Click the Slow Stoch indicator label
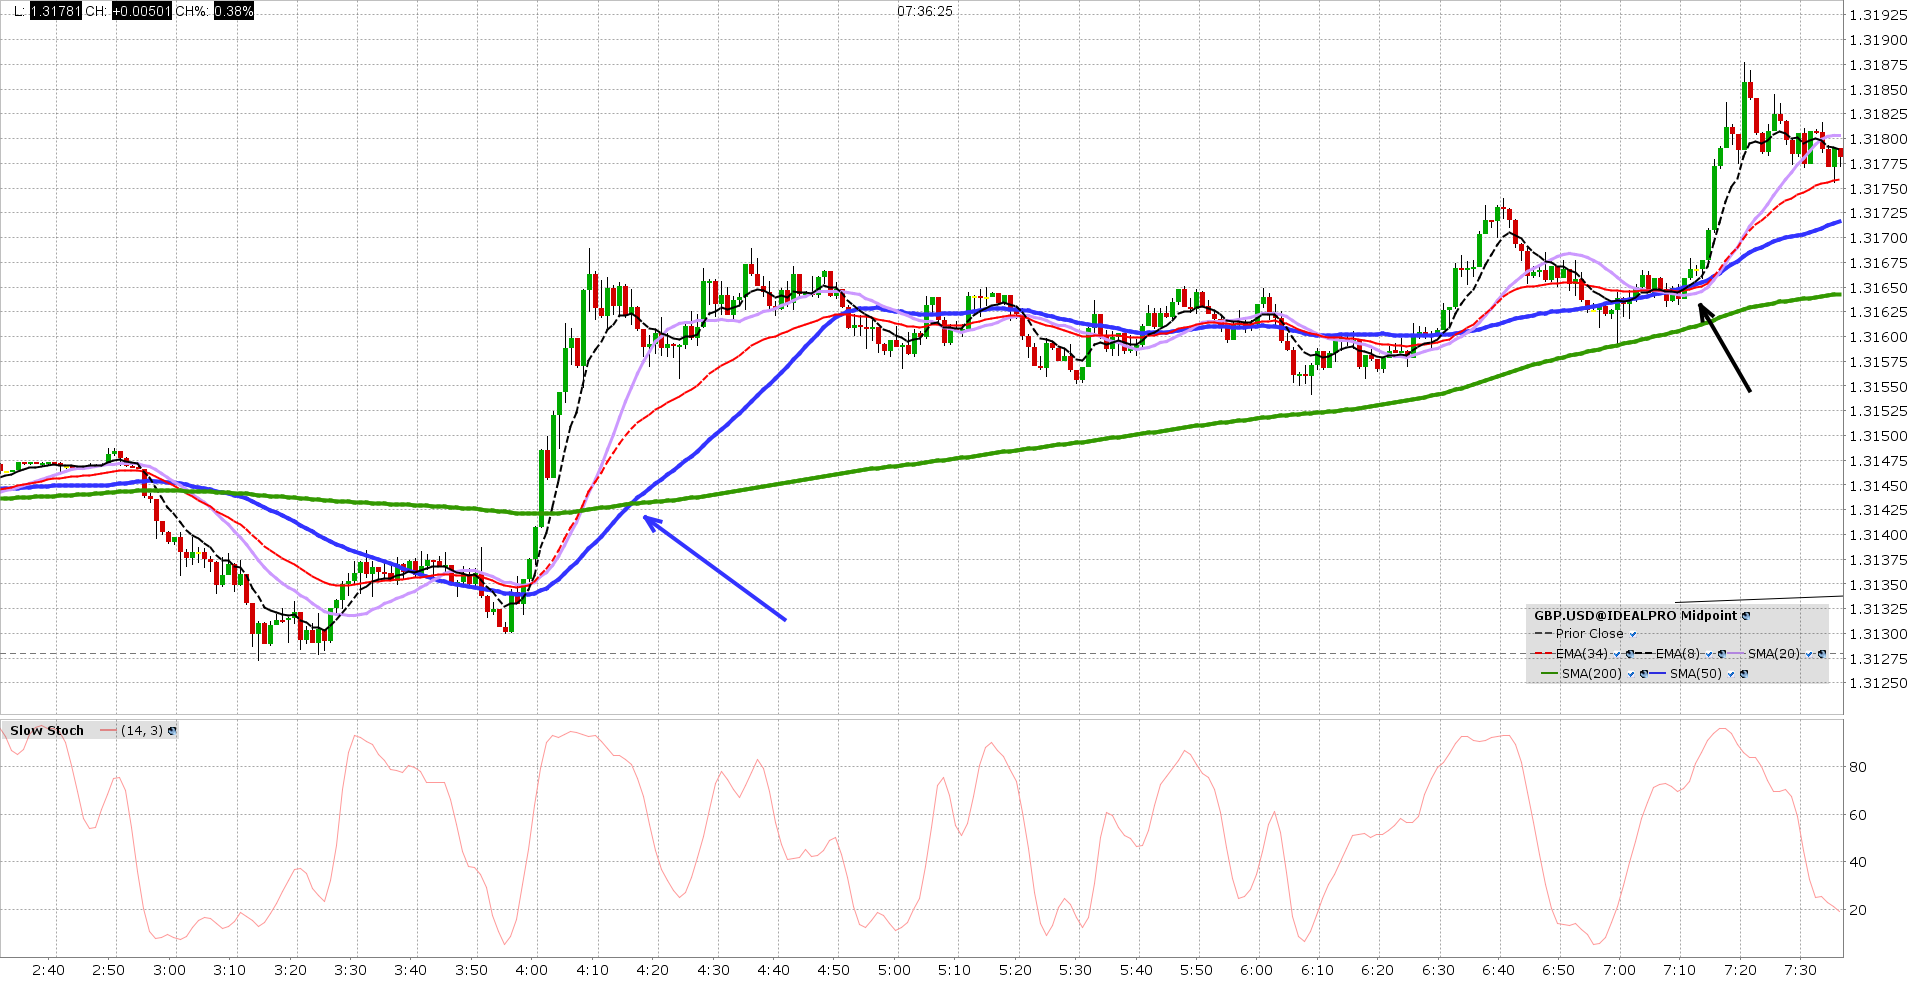Viewport: 1916px width, 985px height. (x=47, y=731)
